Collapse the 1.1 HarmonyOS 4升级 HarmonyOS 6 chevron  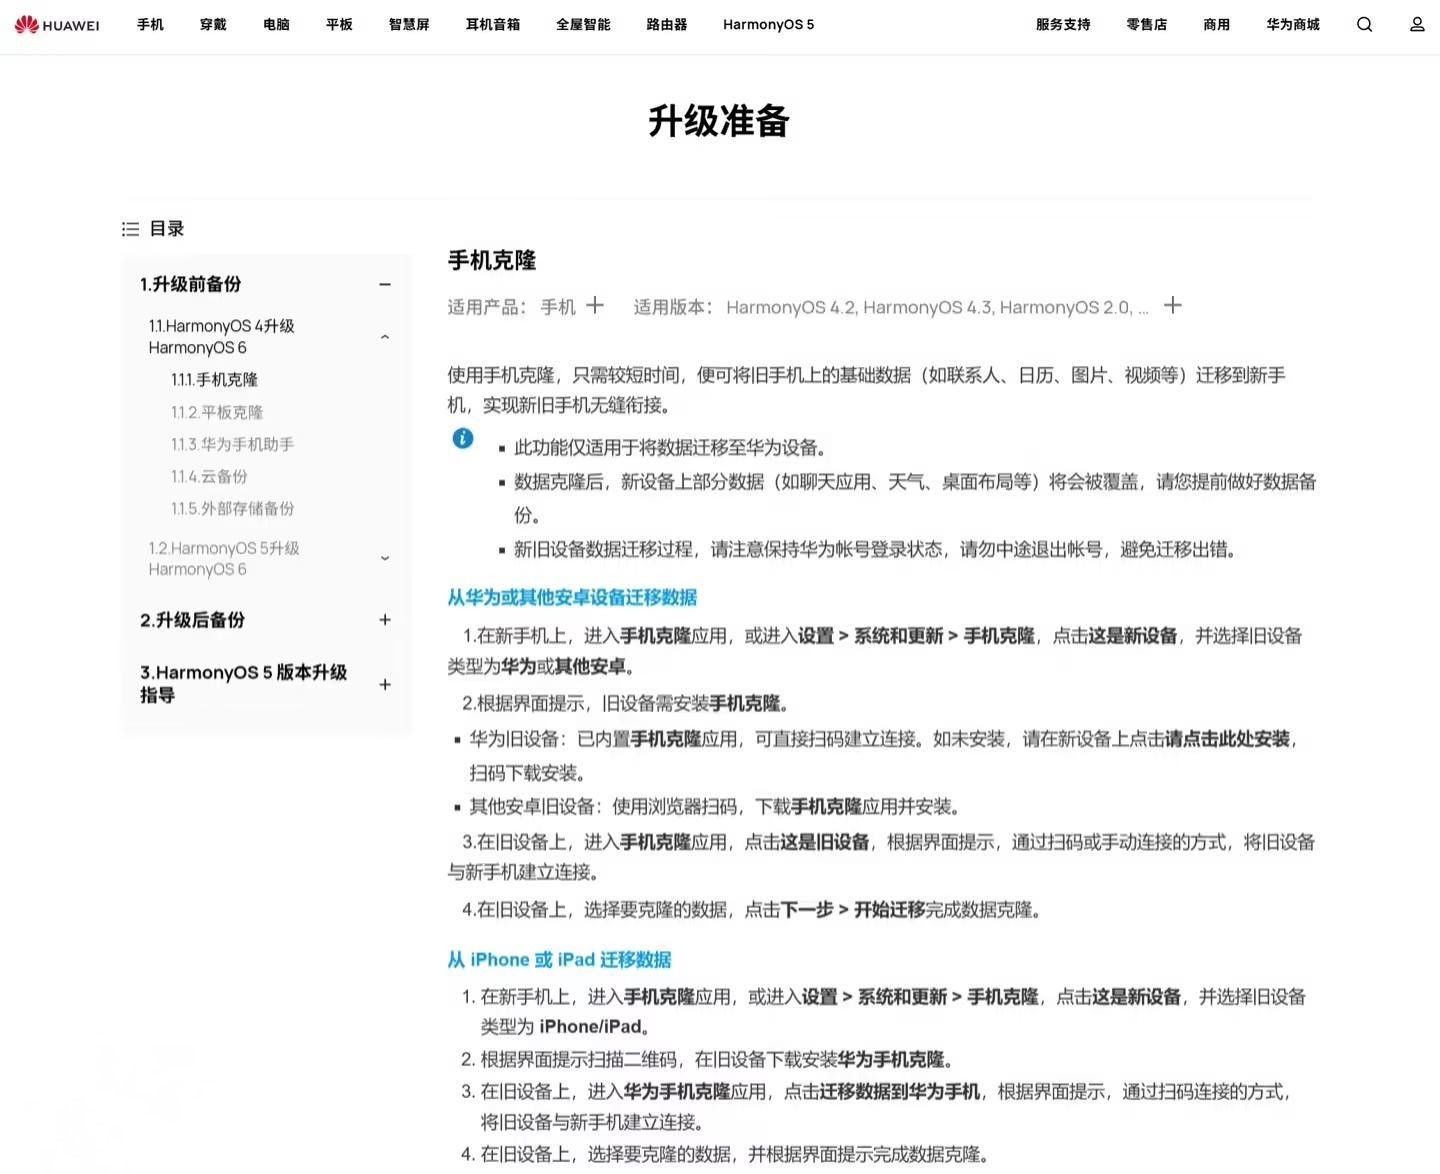385,337
